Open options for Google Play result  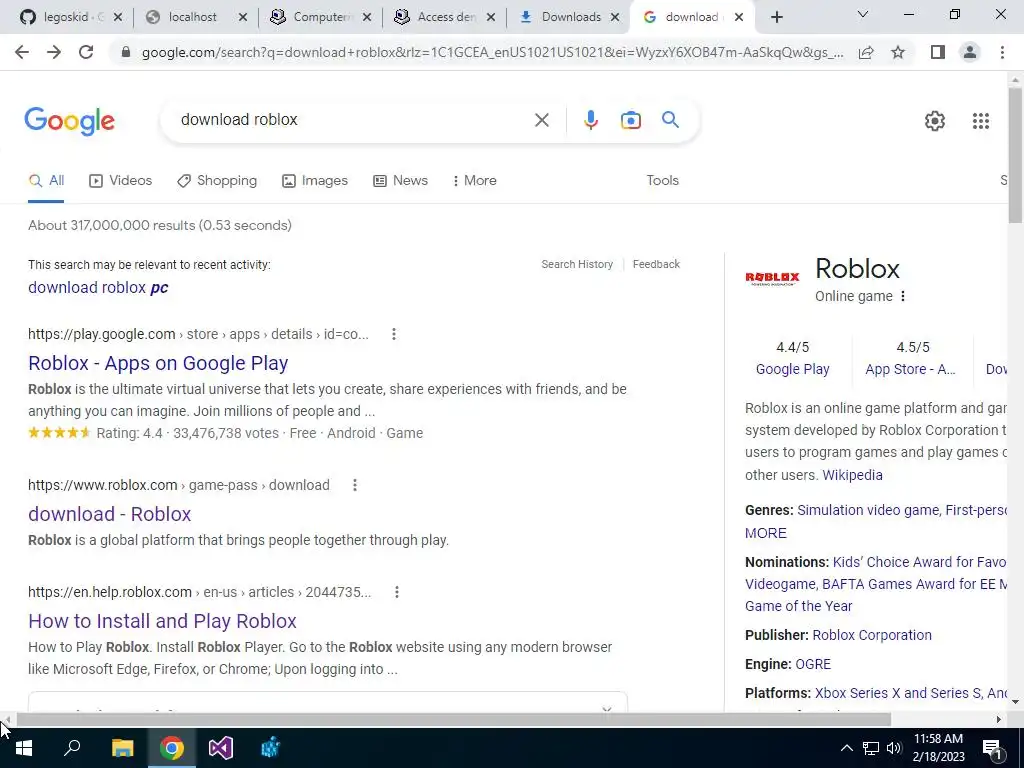pos(394,334)
